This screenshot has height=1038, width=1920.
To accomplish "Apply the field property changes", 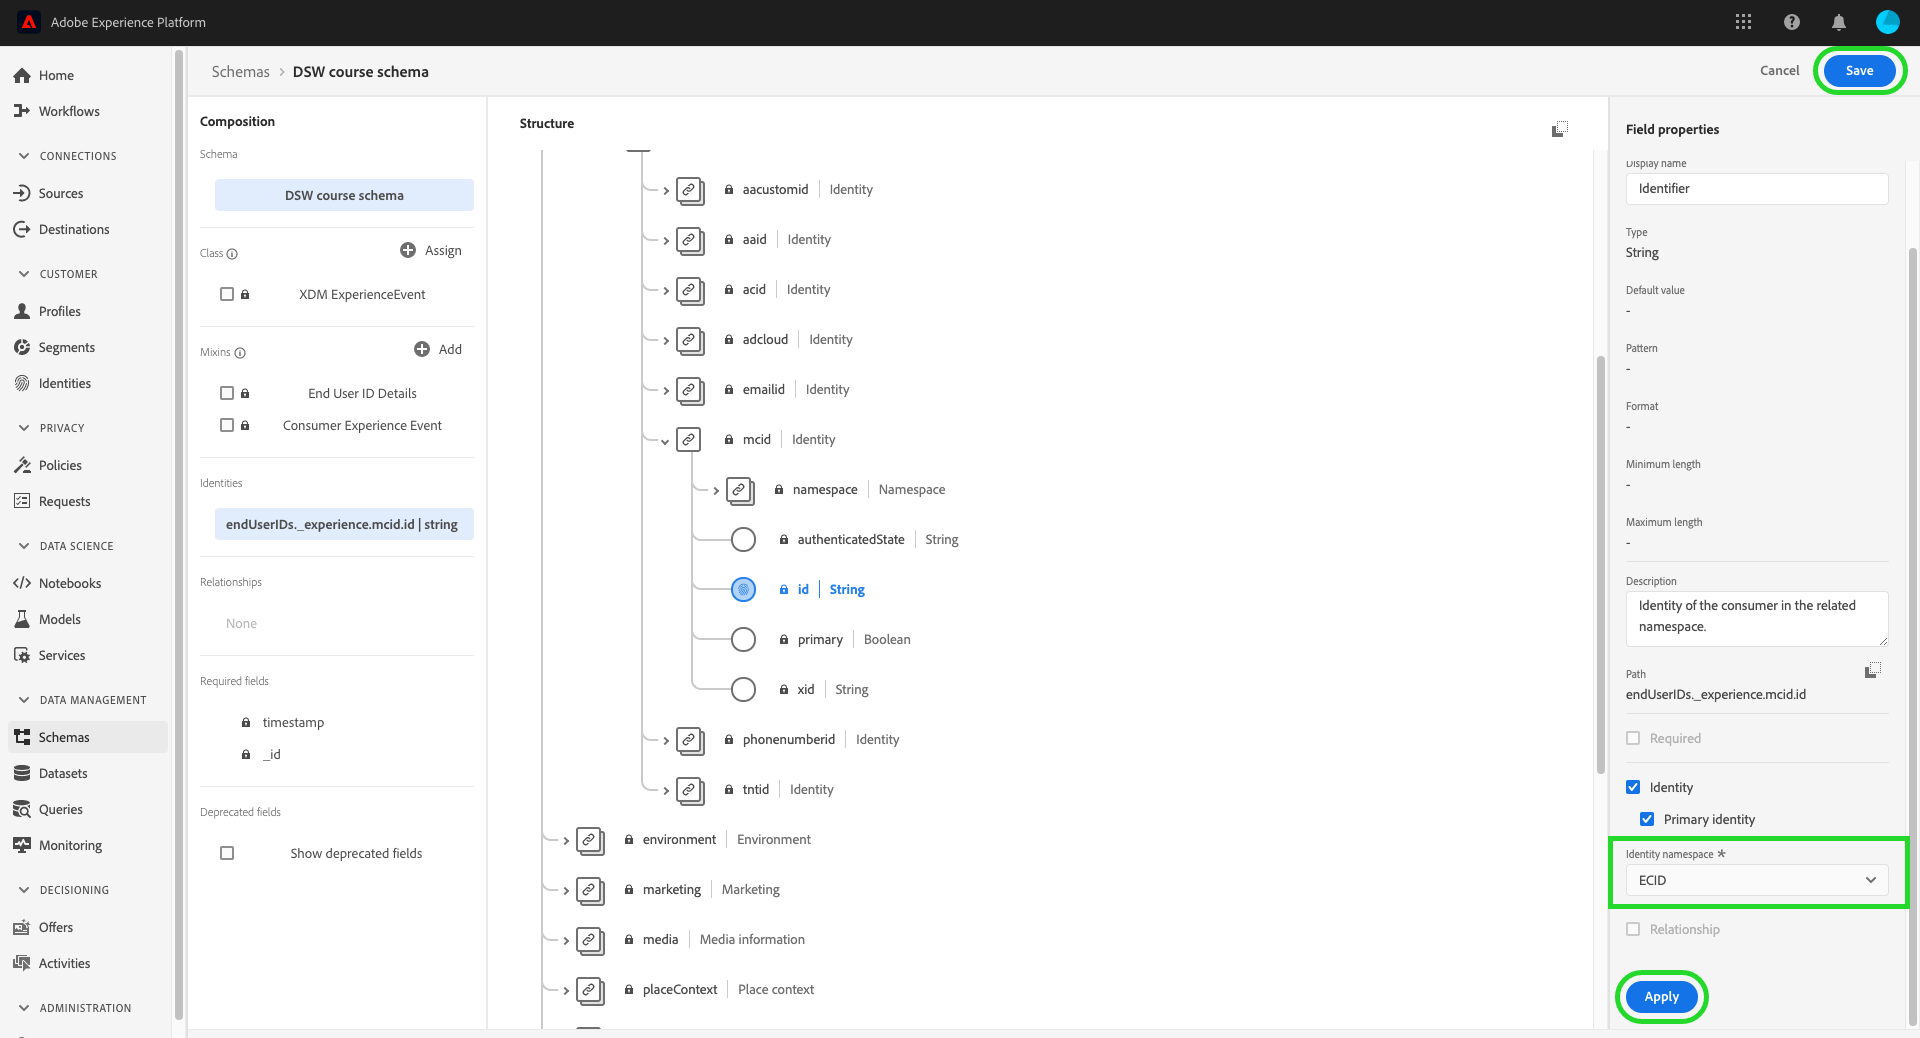I will pos(1661,996).
